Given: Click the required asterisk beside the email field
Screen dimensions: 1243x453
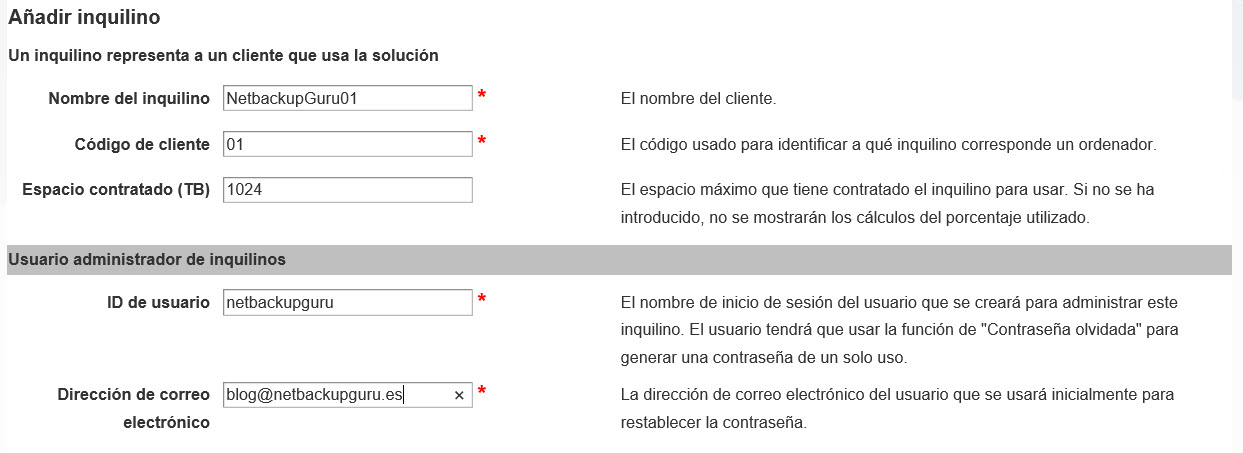Looking at the screenshot, I should tap(482, 392).
